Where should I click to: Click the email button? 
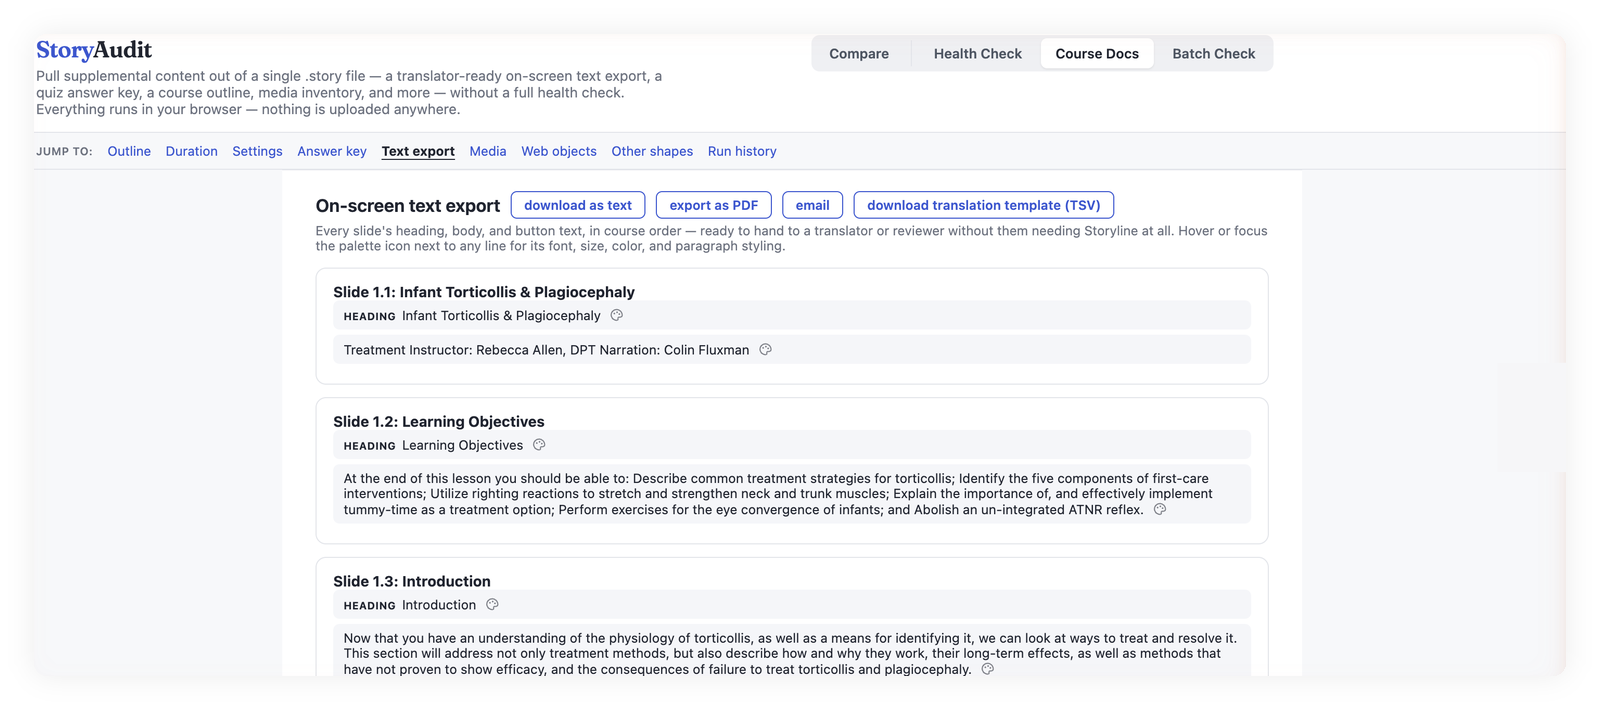pos(813,205)
